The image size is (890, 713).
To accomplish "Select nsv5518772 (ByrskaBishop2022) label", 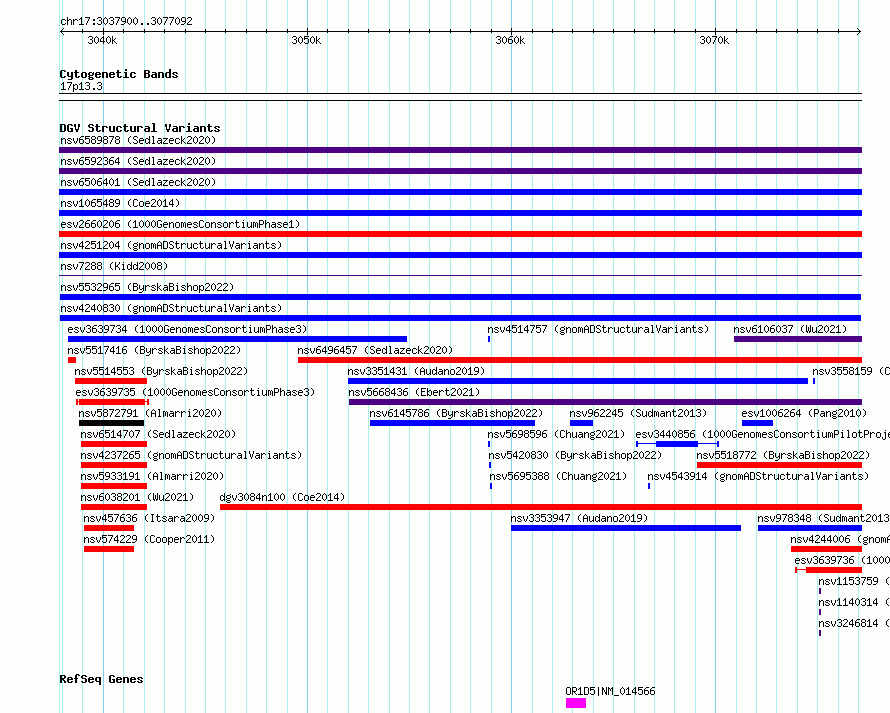I will click(x=783, y=455).
